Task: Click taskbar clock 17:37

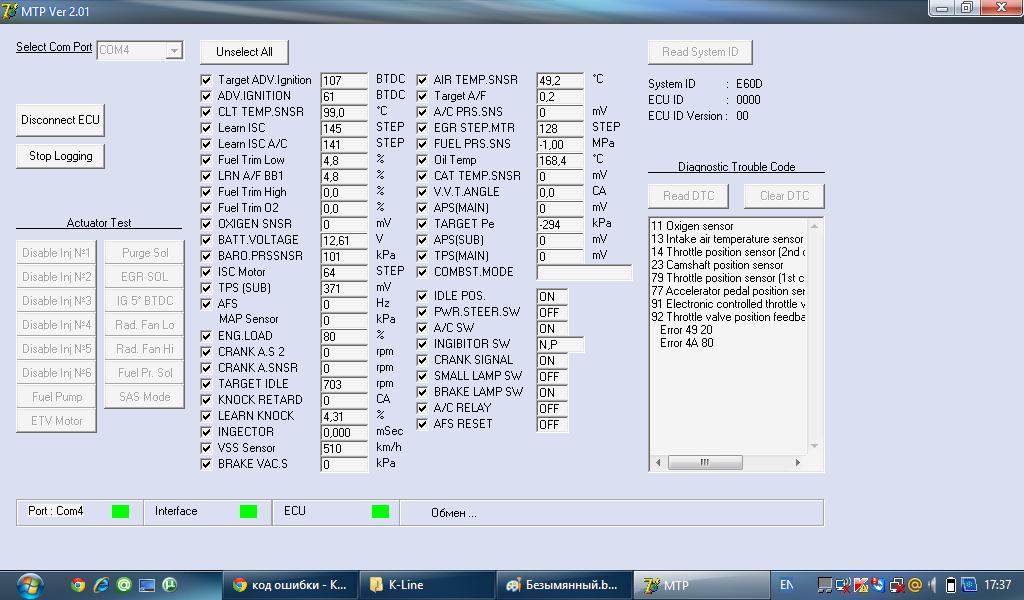Action: 997,585
